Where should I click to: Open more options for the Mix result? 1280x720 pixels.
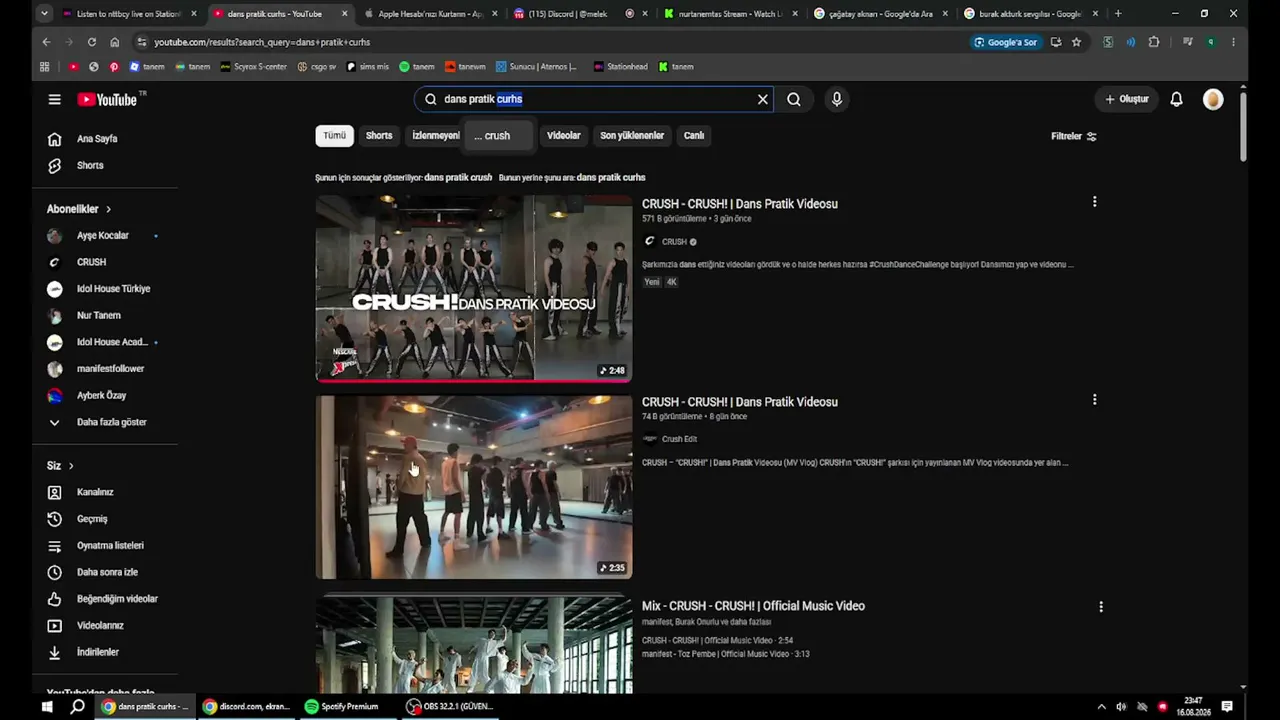(x=1101, y=607)
